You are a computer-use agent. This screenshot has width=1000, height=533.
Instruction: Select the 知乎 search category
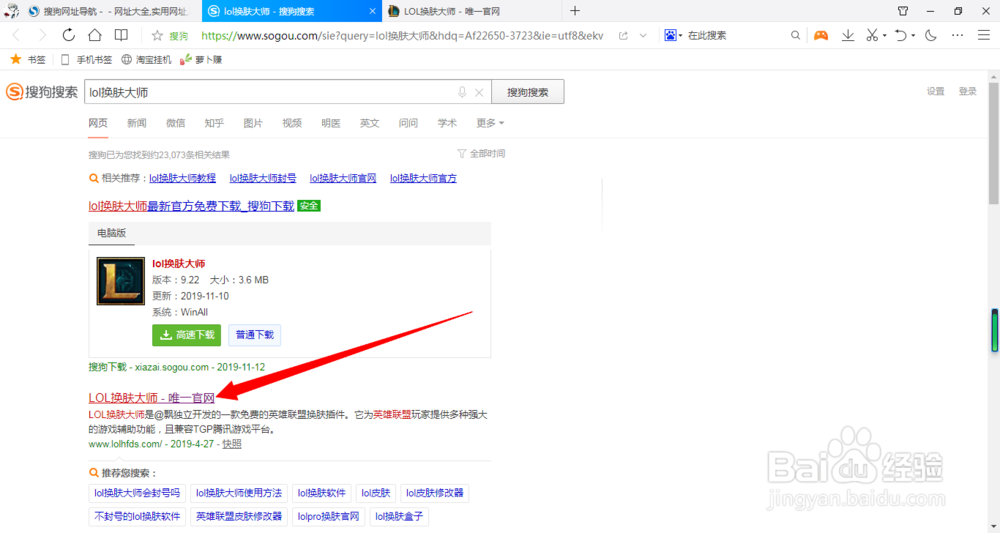(214, 123)
